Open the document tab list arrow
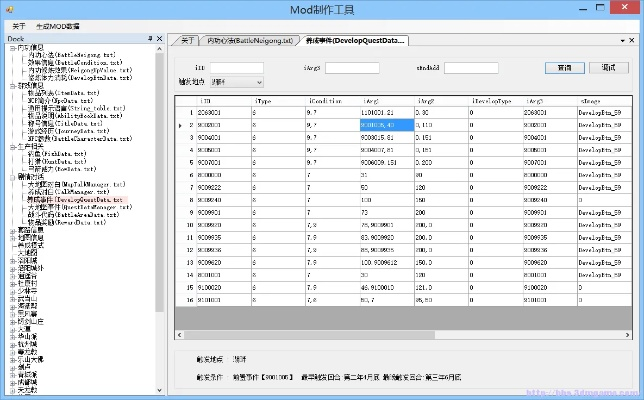Image resolution: width=644 pixels, height=400 pixels. 620,40
